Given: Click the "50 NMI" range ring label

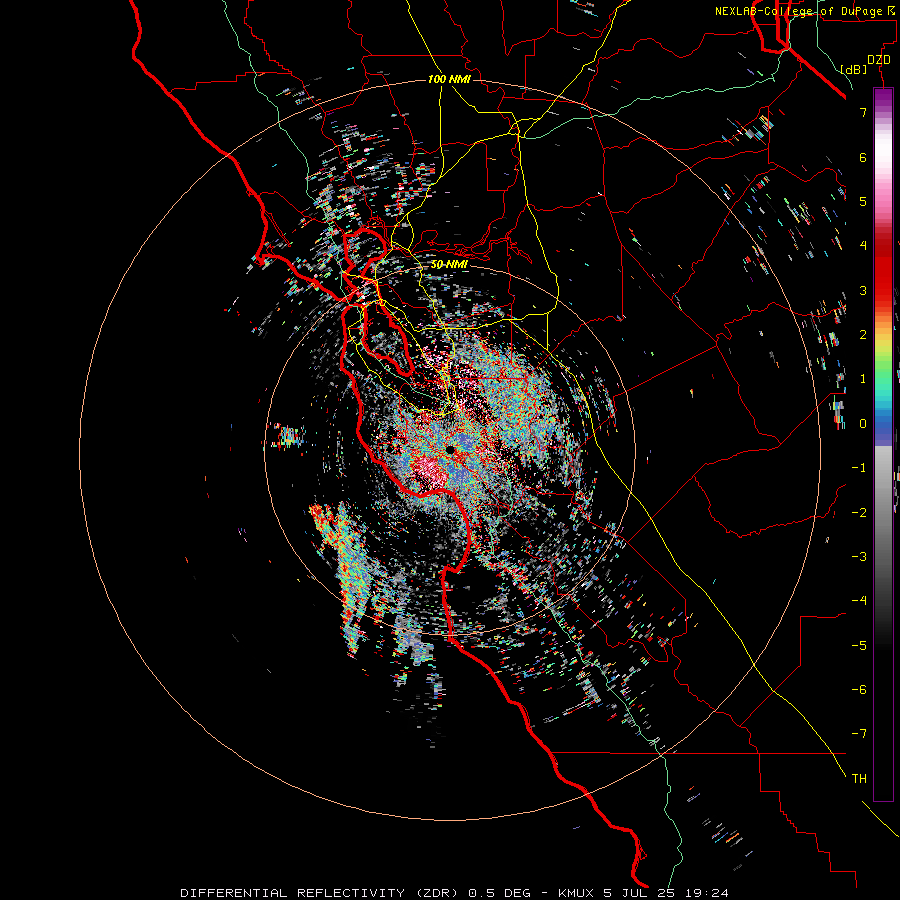Looking at the screenshot, I should pos(449,265).
